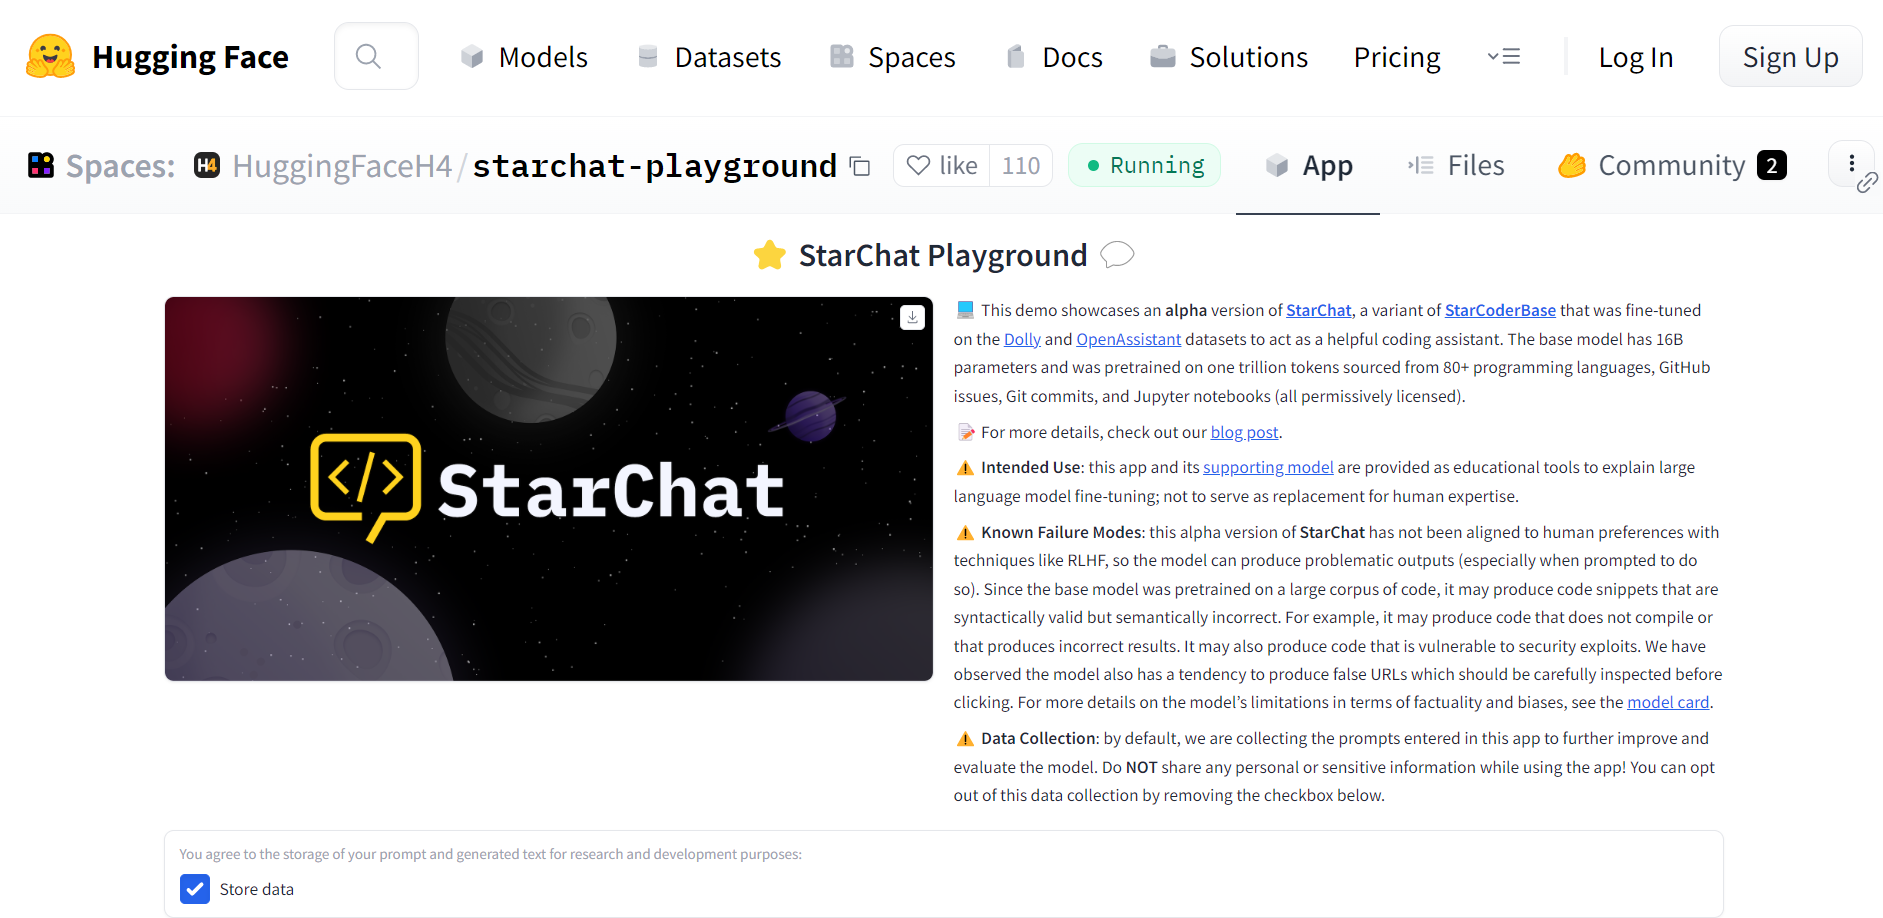This screenshot has width=1883, height=918.
Task: Open the blog post link
Action: (x=1243, y=431)
